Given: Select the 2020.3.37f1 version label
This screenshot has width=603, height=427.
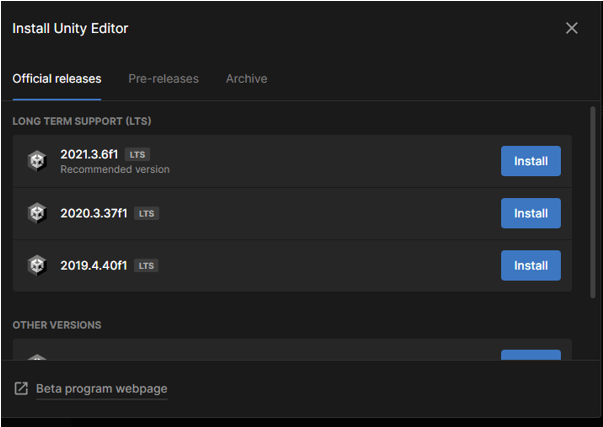Looking at the screenshot, I should 94,213.
